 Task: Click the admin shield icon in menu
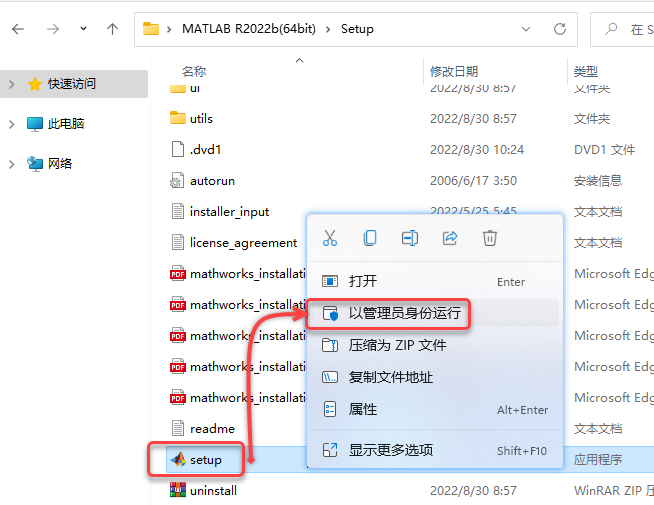point(330,313)
